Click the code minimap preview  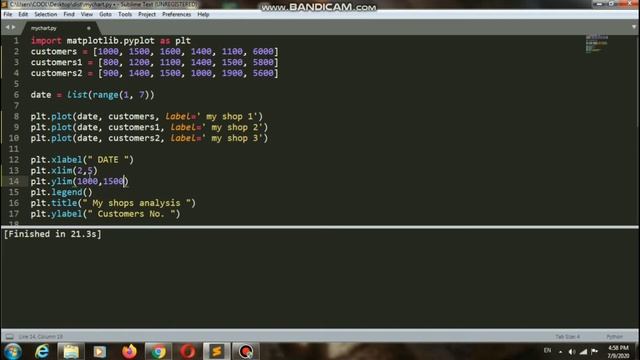coord(597,44)
